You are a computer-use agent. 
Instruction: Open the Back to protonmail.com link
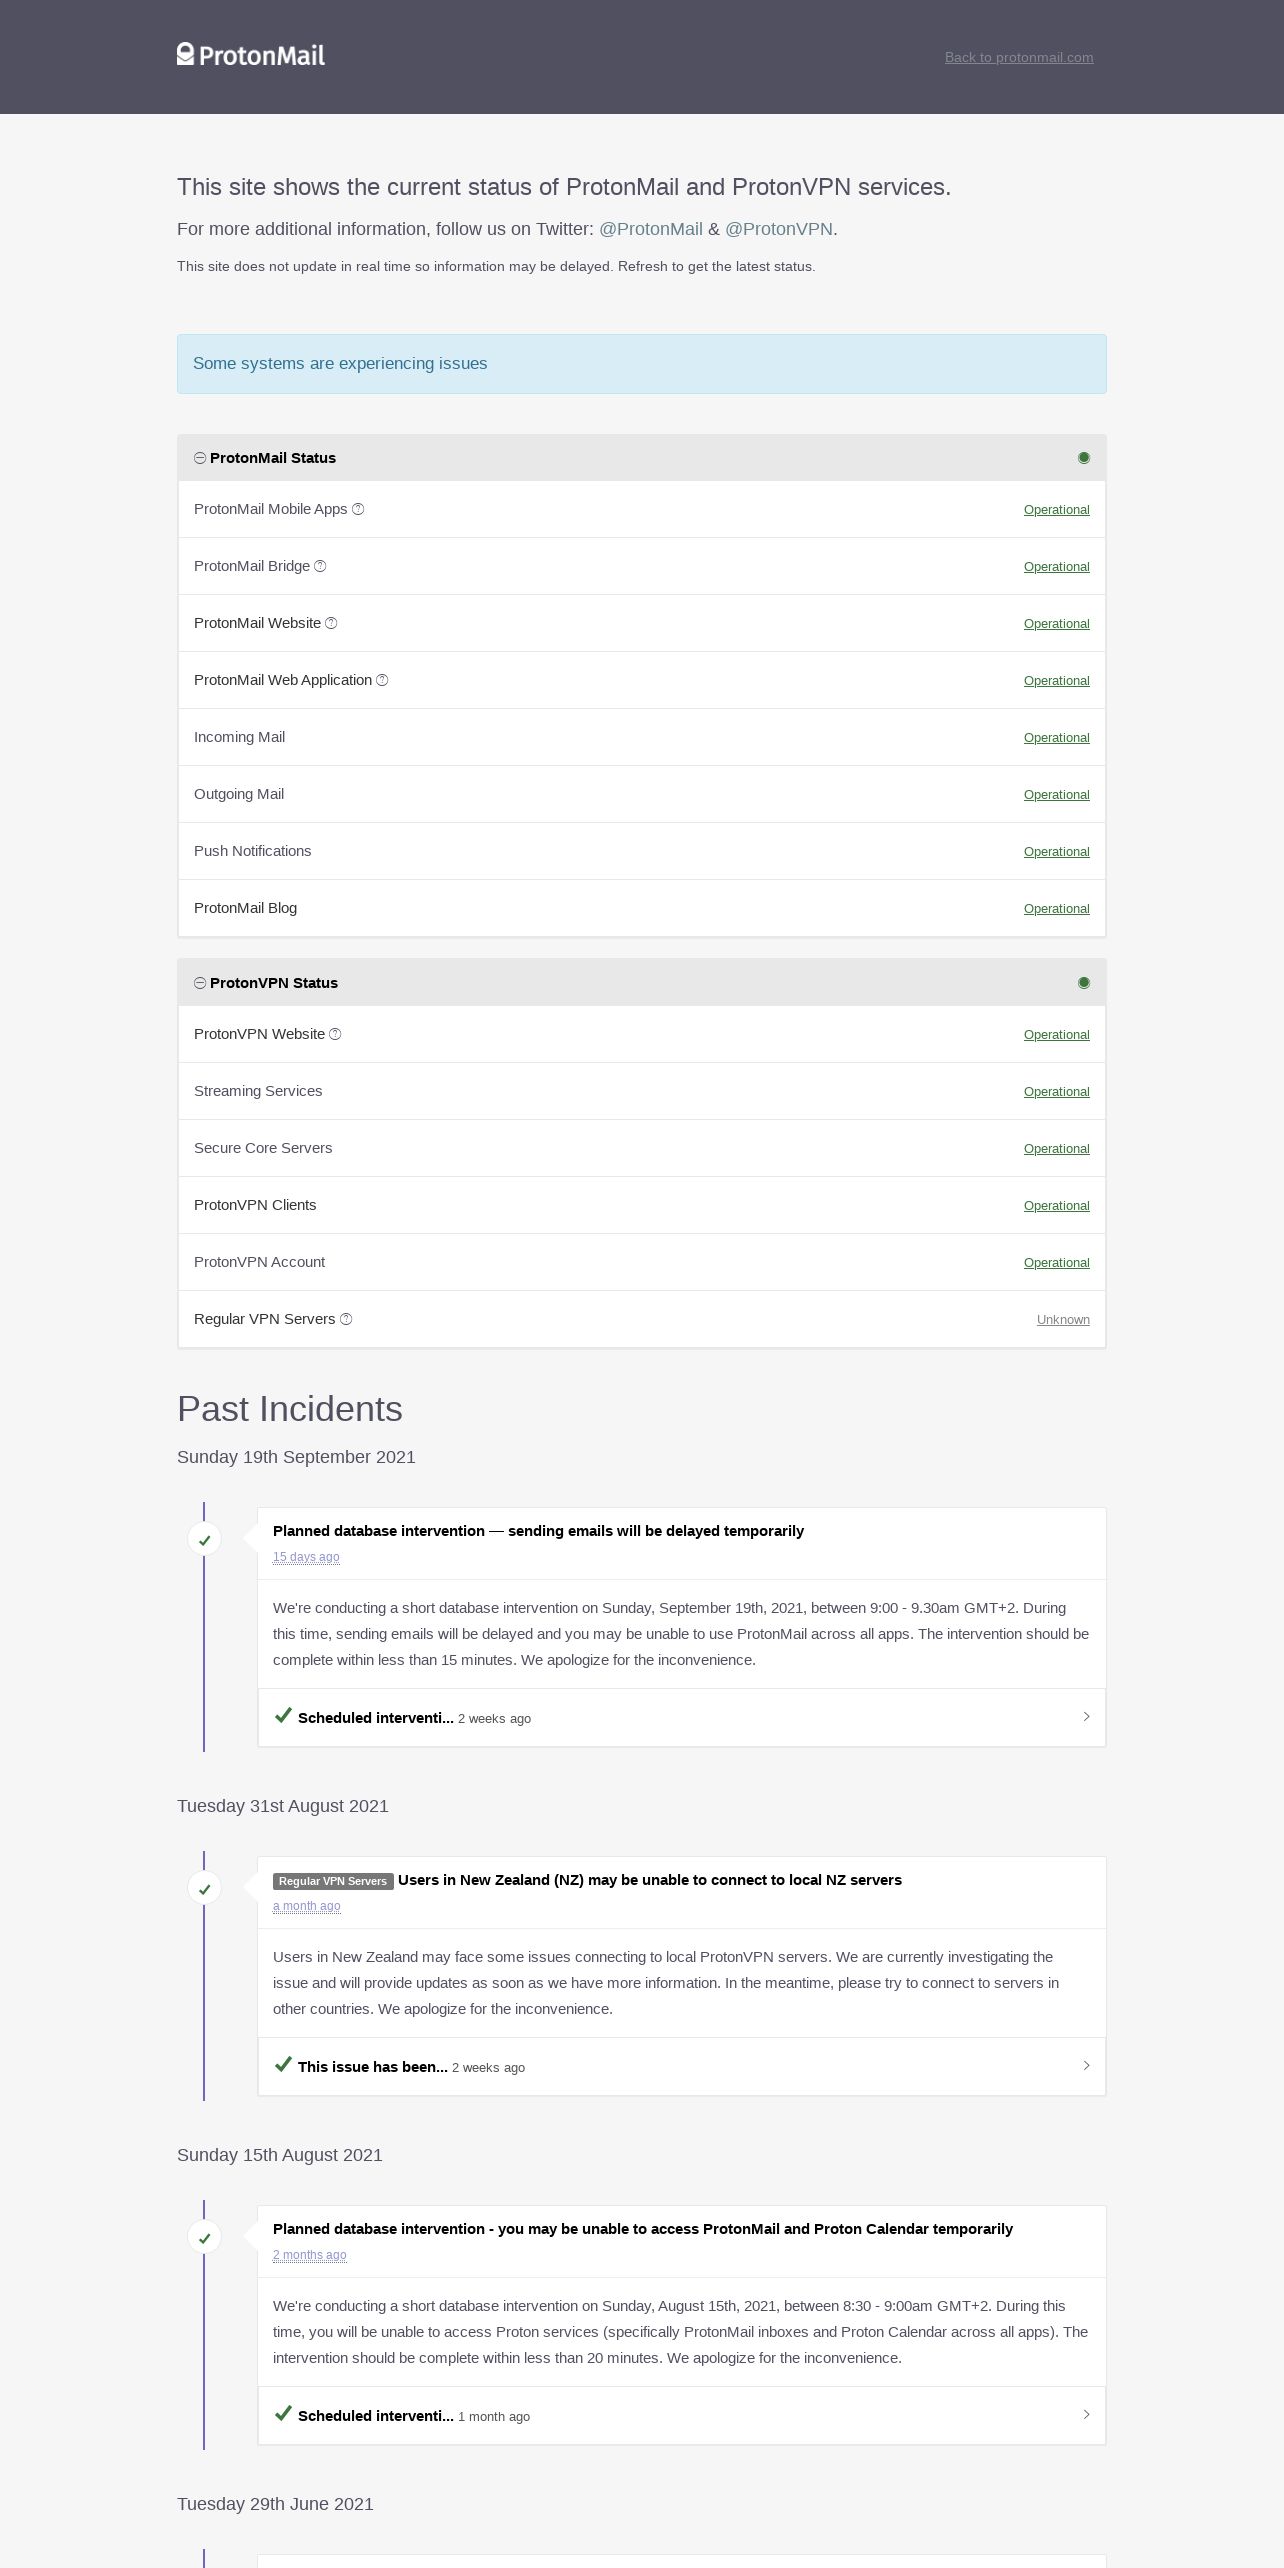pos(1019,57)
